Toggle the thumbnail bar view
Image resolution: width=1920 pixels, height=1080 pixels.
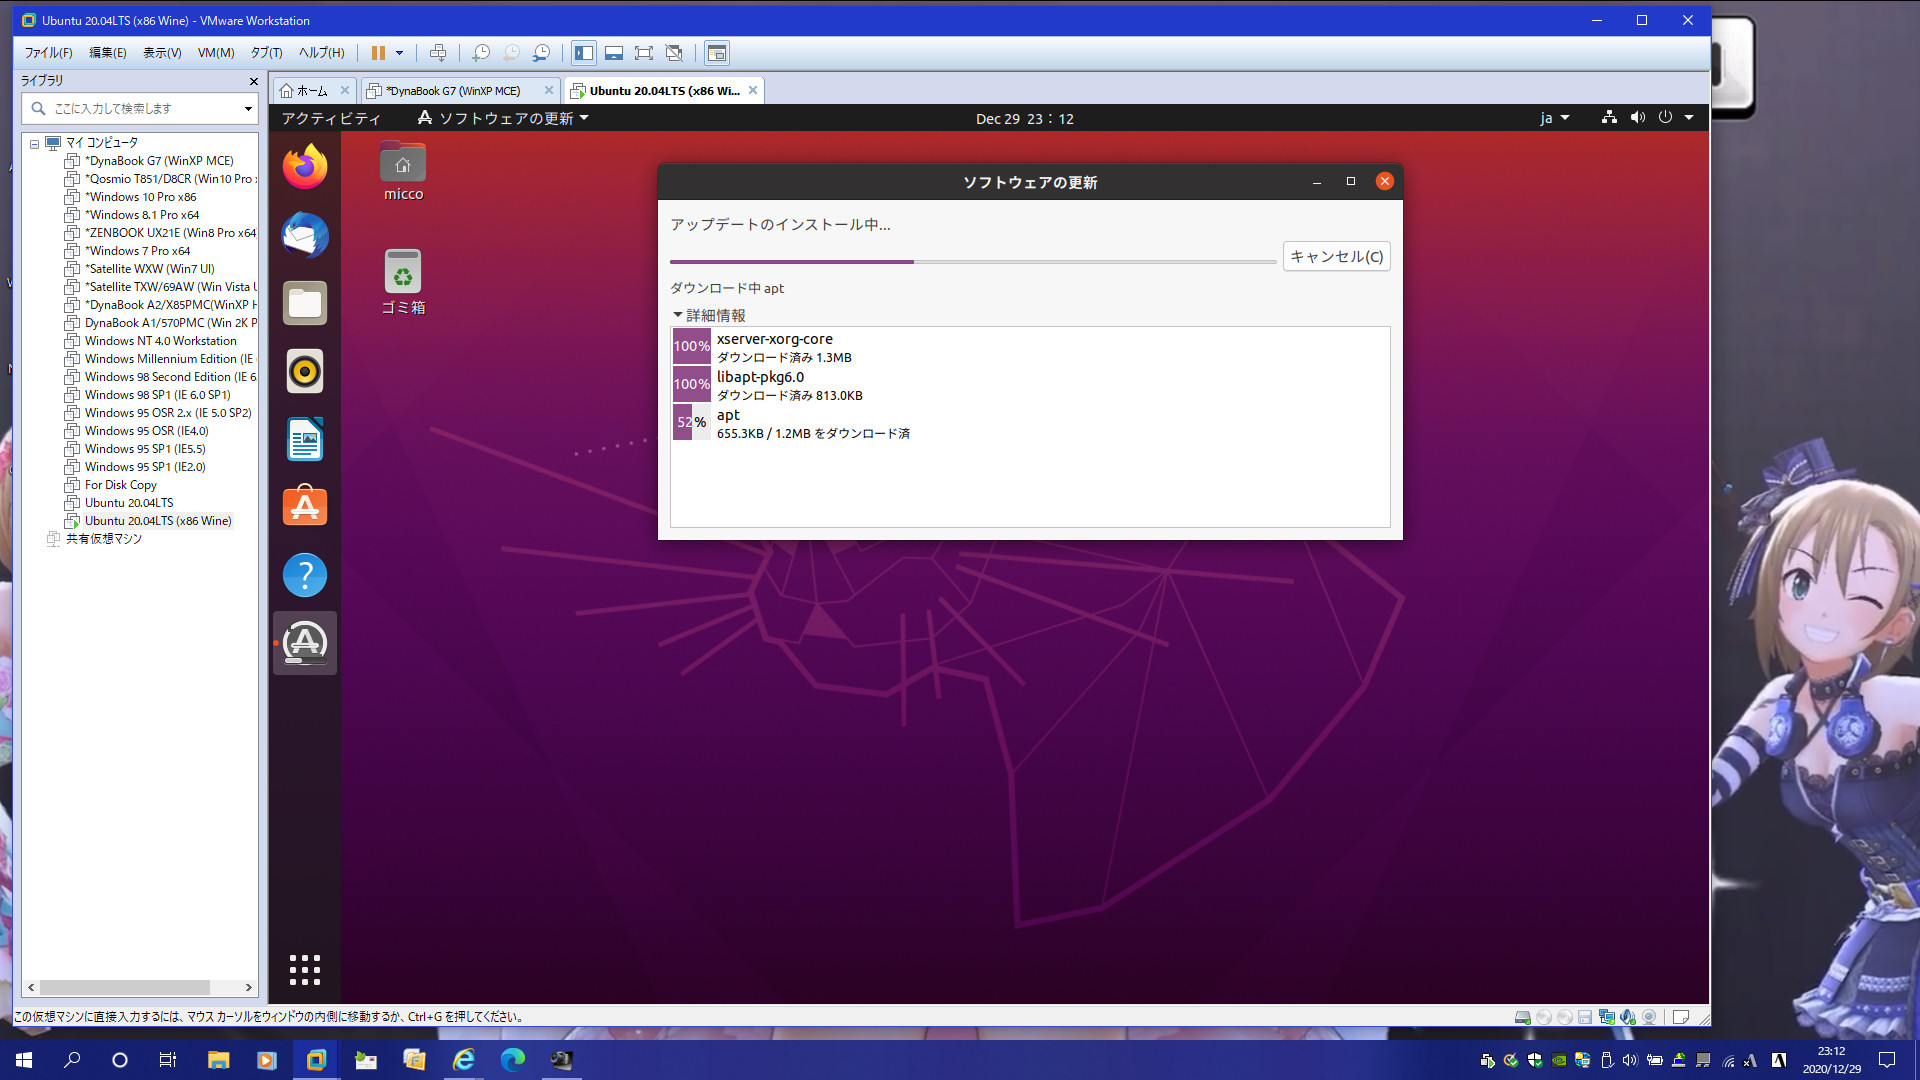pos(614,53)
